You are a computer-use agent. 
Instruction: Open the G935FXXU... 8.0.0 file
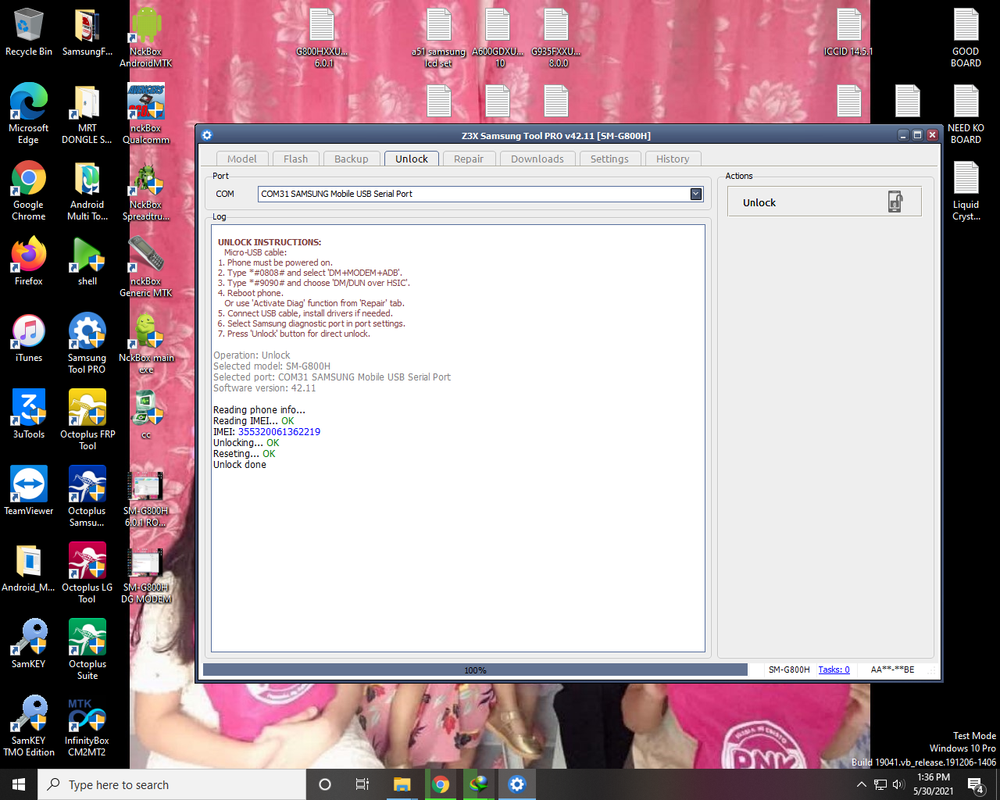tap(556, 37)
